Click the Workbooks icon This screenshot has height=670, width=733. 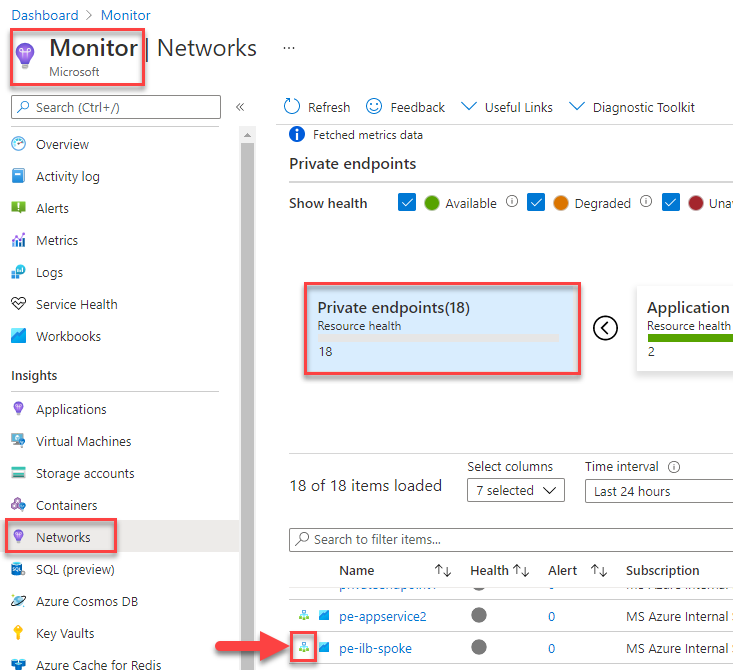[19, 336]
